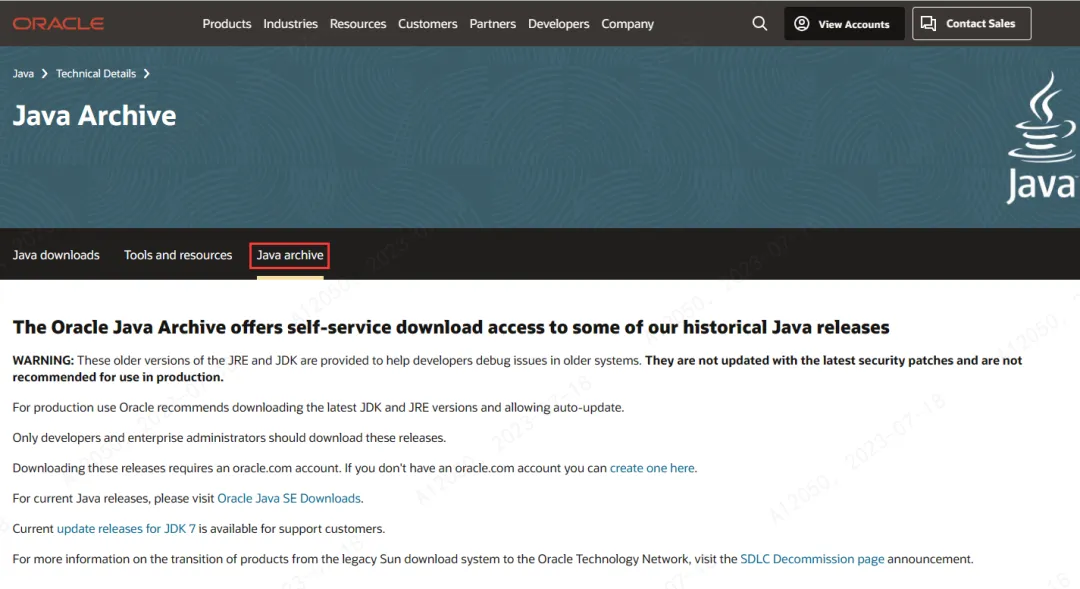Open the Customers menu
The width and height of the screenshot is (1080, 589).
coord(428,23)
